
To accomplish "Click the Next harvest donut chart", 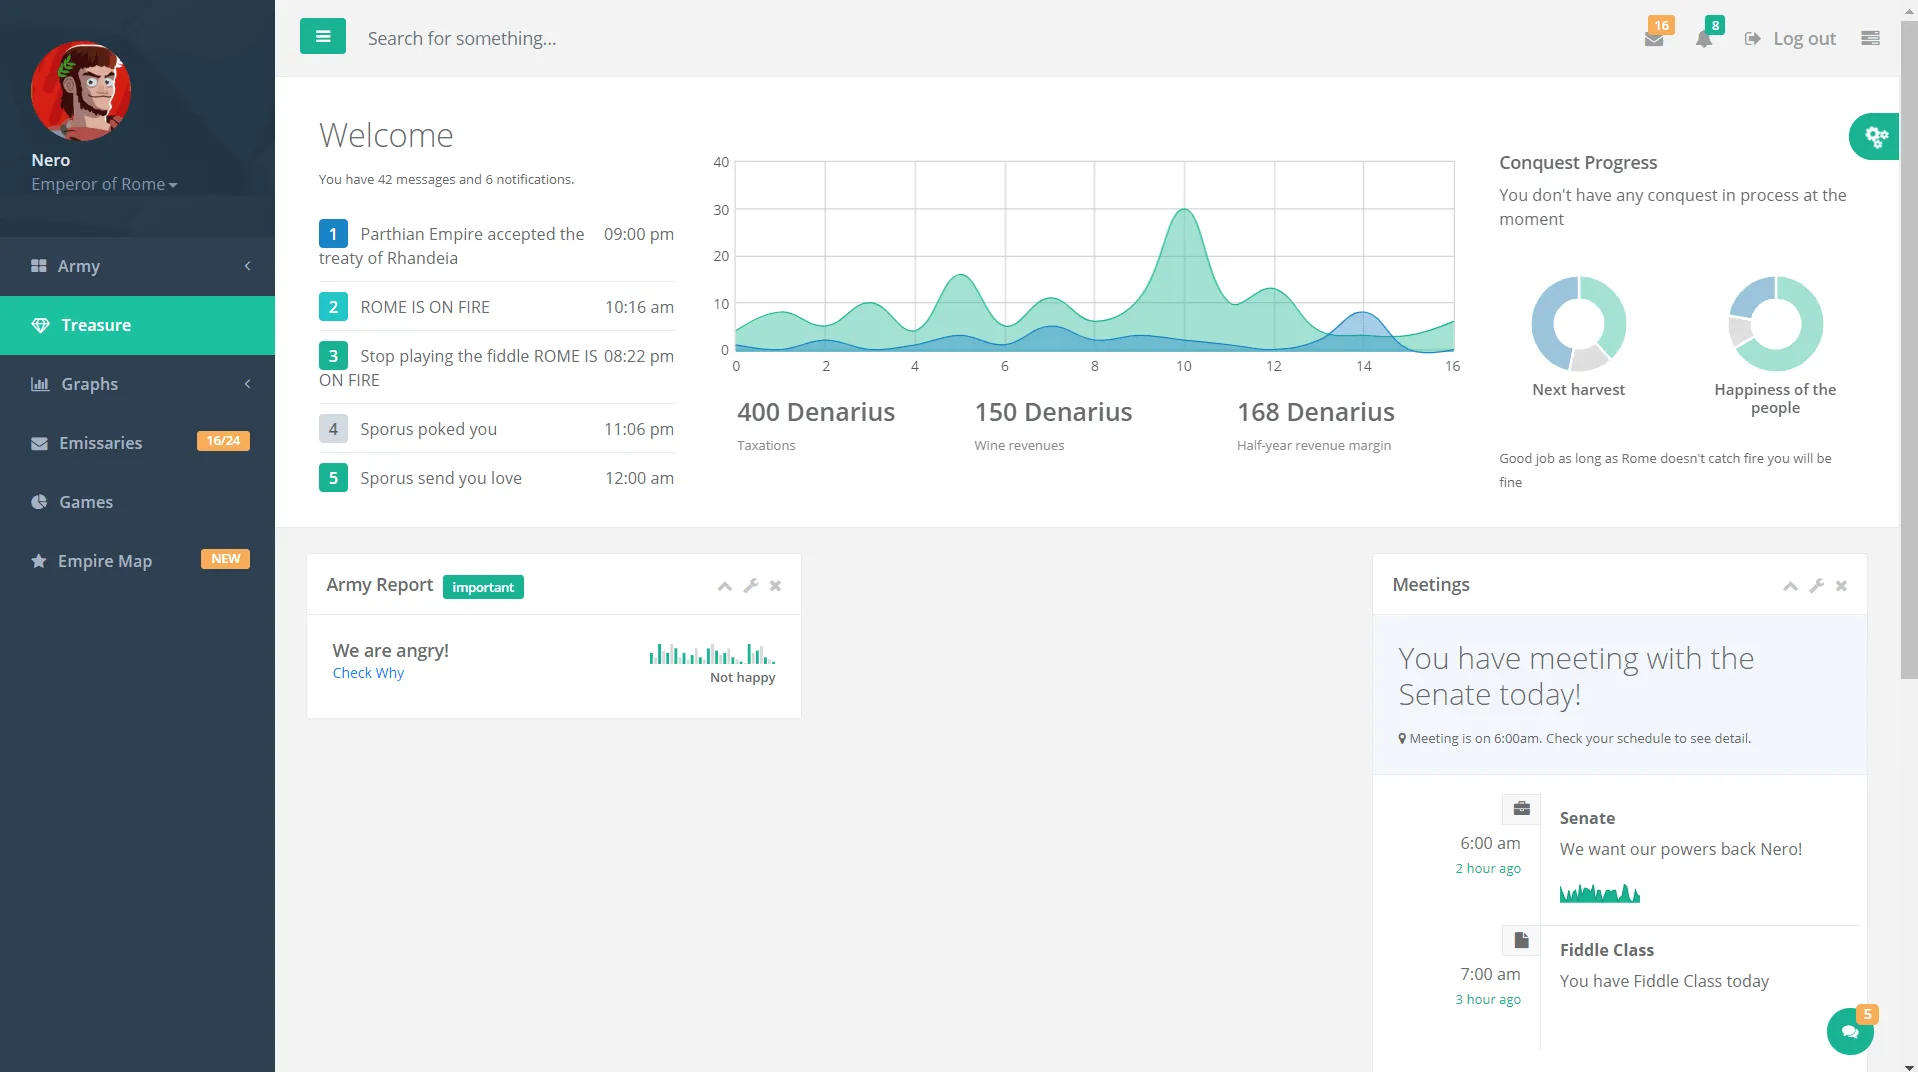I will click(1578, 324).
